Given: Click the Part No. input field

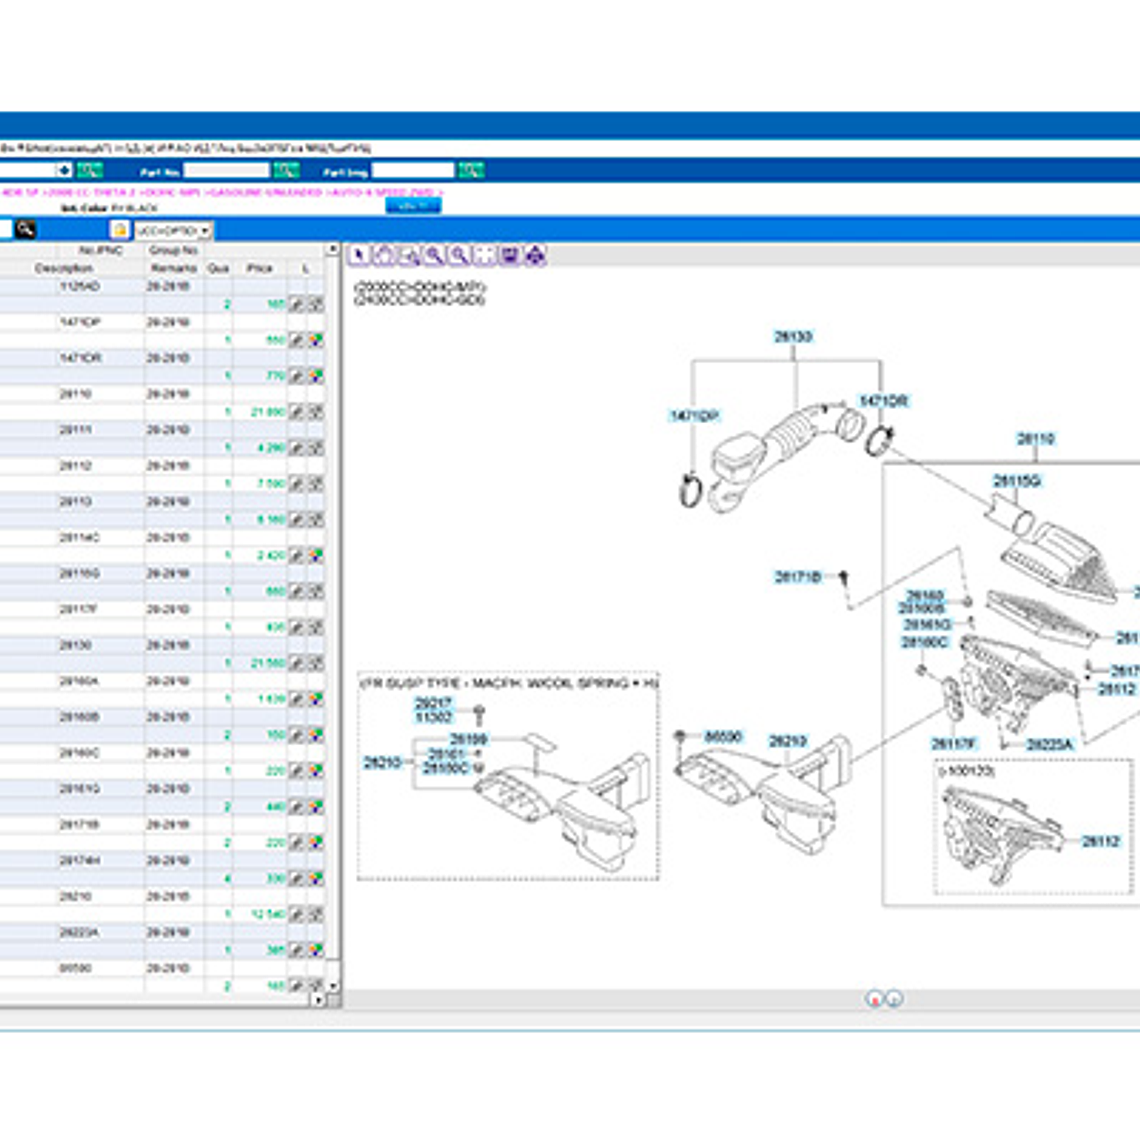Looking at the screenshot, I should pyautogui.click(x=227, y=171).
